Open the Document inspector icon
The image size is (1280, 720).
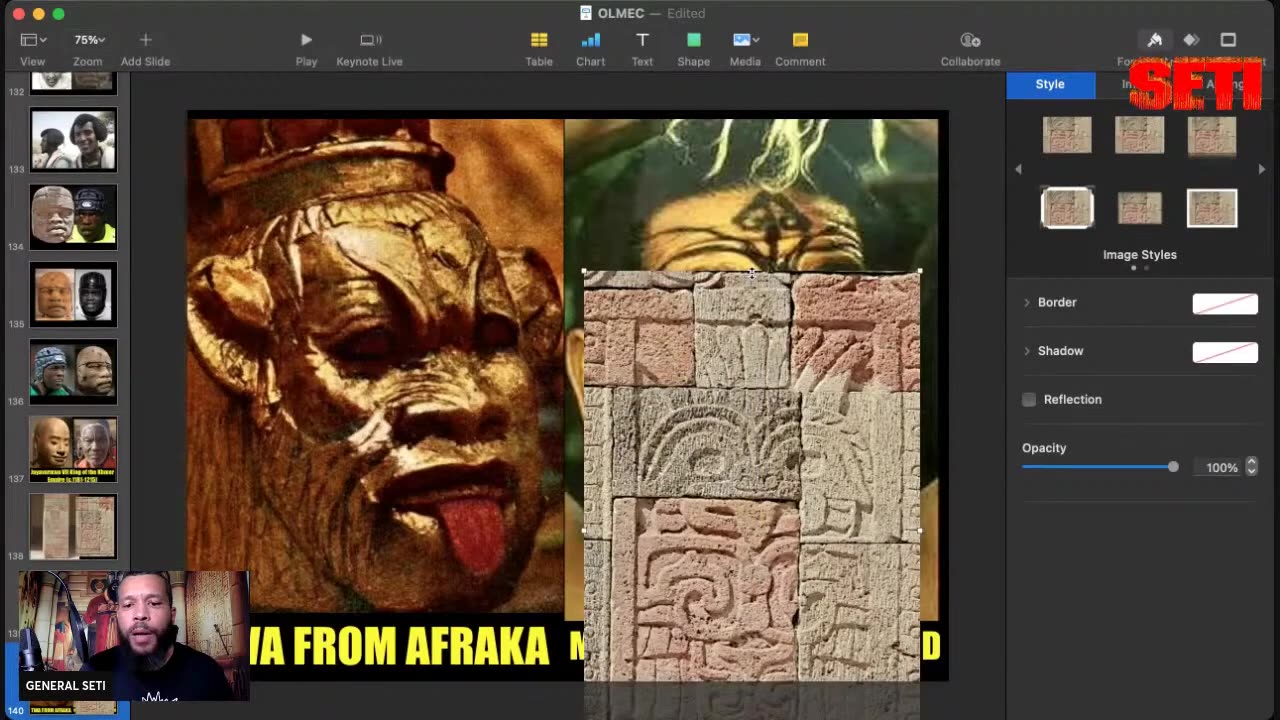click(1228, 40)
